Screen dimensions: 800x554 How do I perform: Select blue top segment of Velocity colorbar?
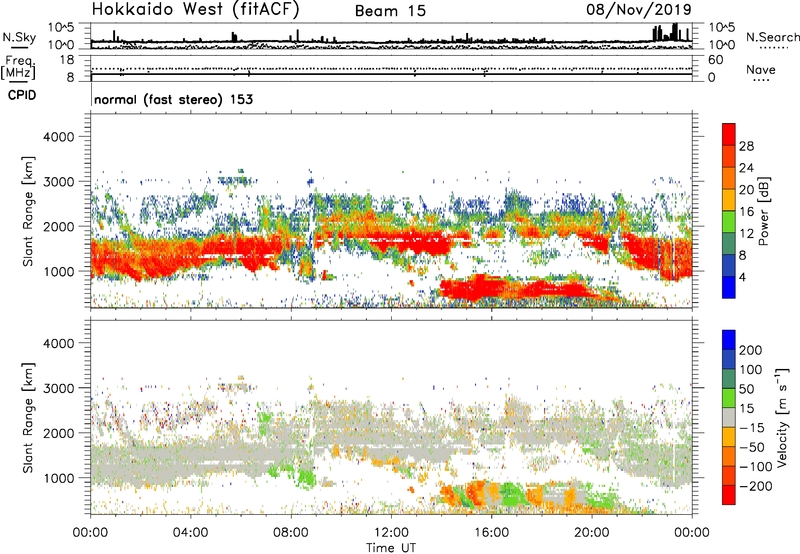[729, 340]
